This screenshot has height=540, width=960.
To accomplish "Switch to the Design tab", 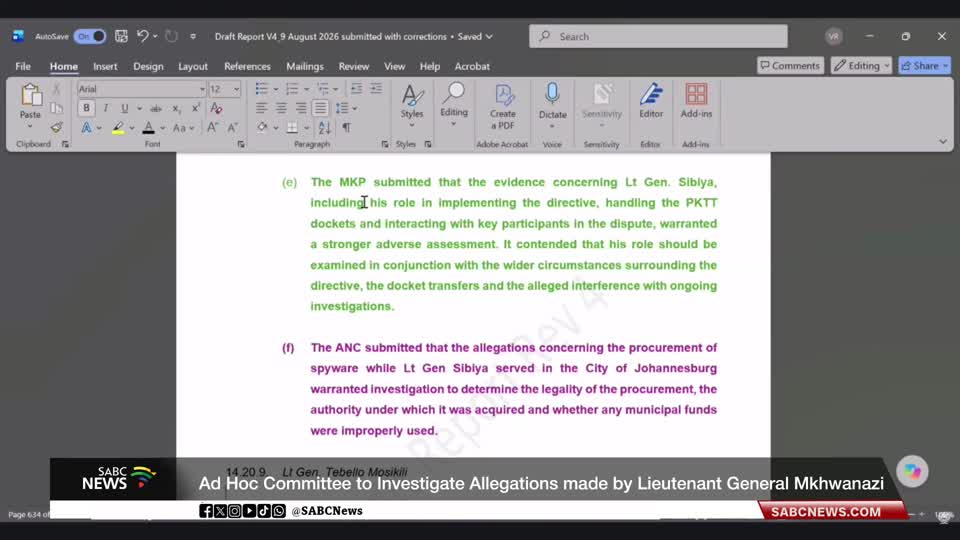I will pyautogui.click(x=148, y=66).
